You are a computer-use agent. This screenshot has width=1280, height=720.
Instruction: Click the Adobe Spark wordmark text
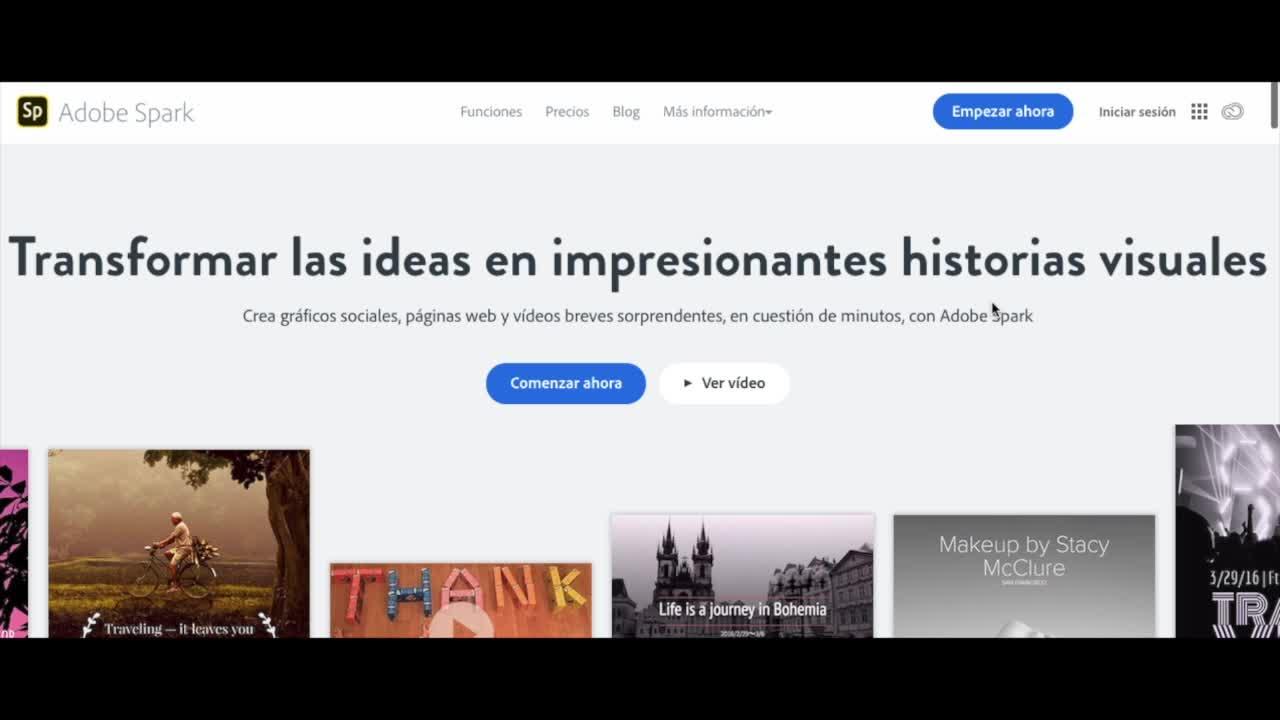(126, 112)
